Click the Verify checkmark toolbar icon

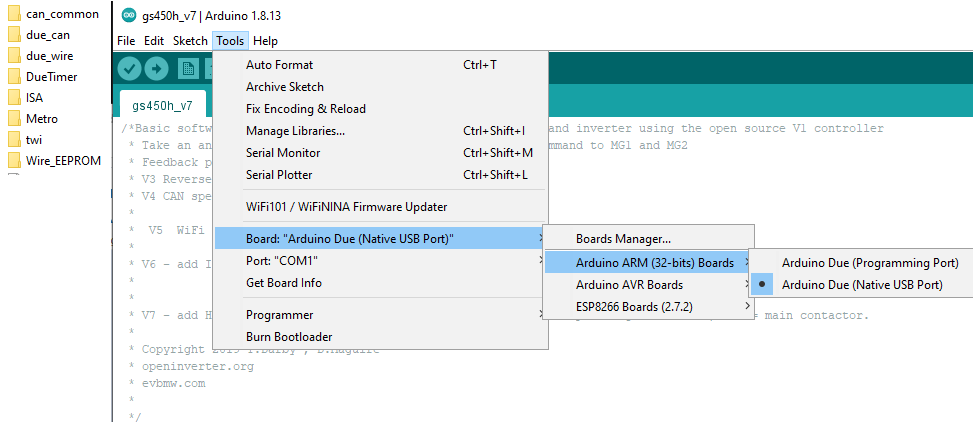130,68
